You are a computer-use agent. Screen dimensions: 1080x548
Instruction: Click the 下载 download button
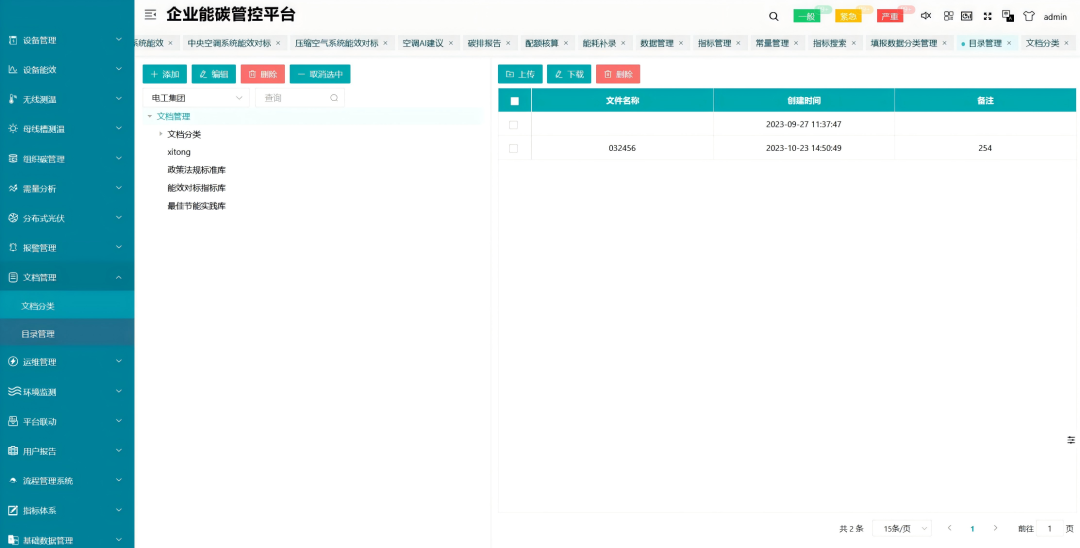pos(569,74)
